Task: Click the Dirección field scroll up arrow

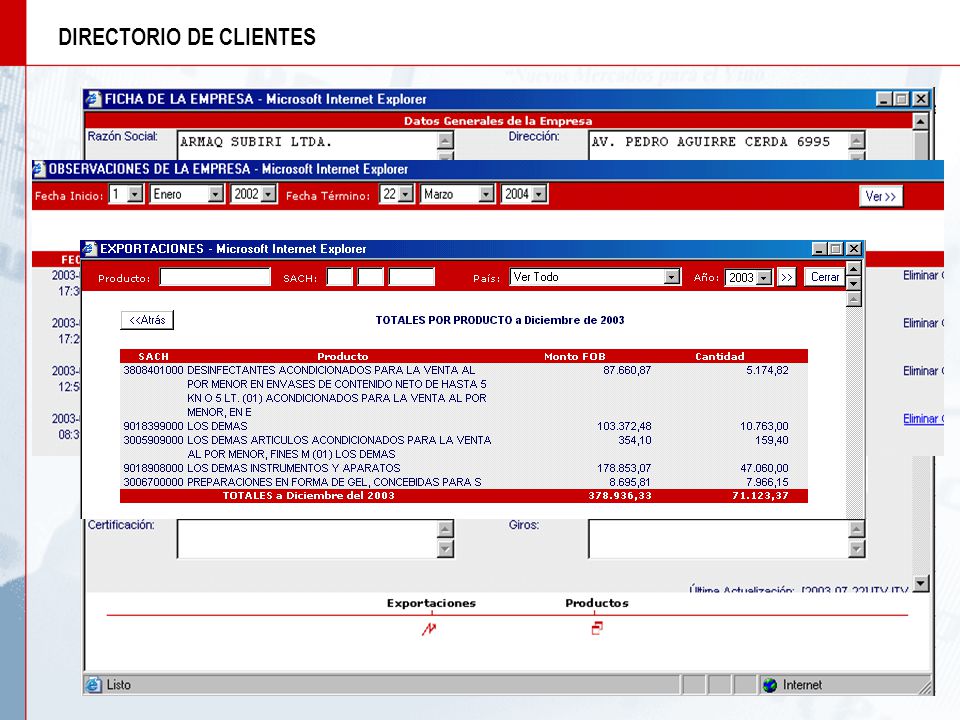Action: [x=857, y=140]
